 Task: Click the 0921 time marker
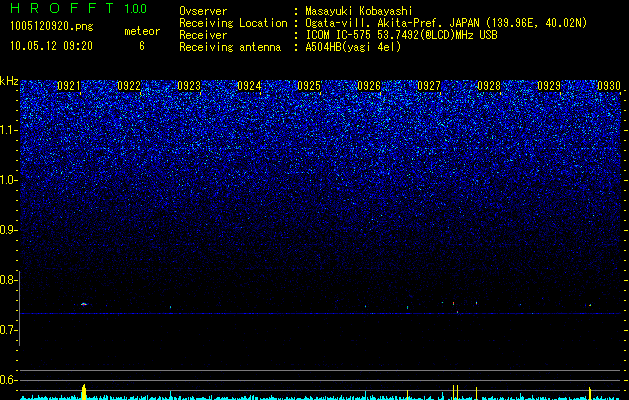[x=69, y=86]
